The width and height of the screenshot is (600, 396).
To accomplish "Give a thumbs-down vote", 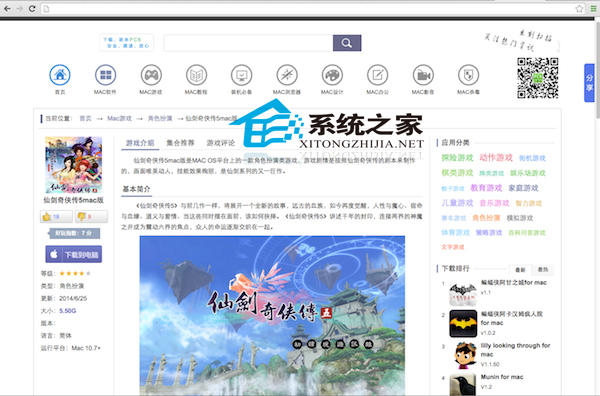I will (91, 217).
